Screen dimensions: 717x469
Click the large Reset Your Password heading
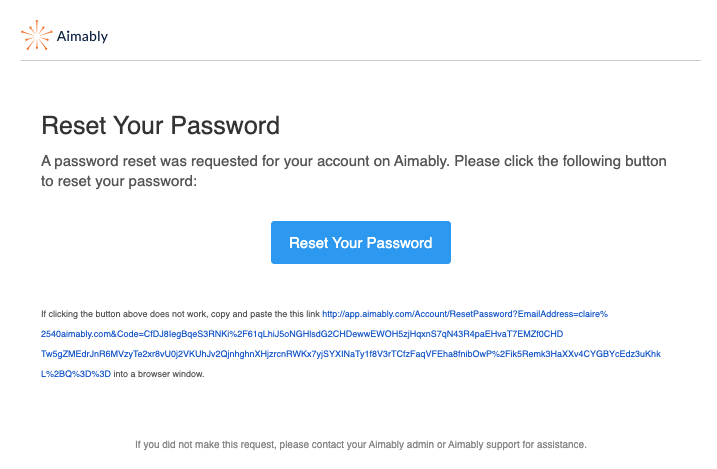pyautogui.click(x=161, y=126)
